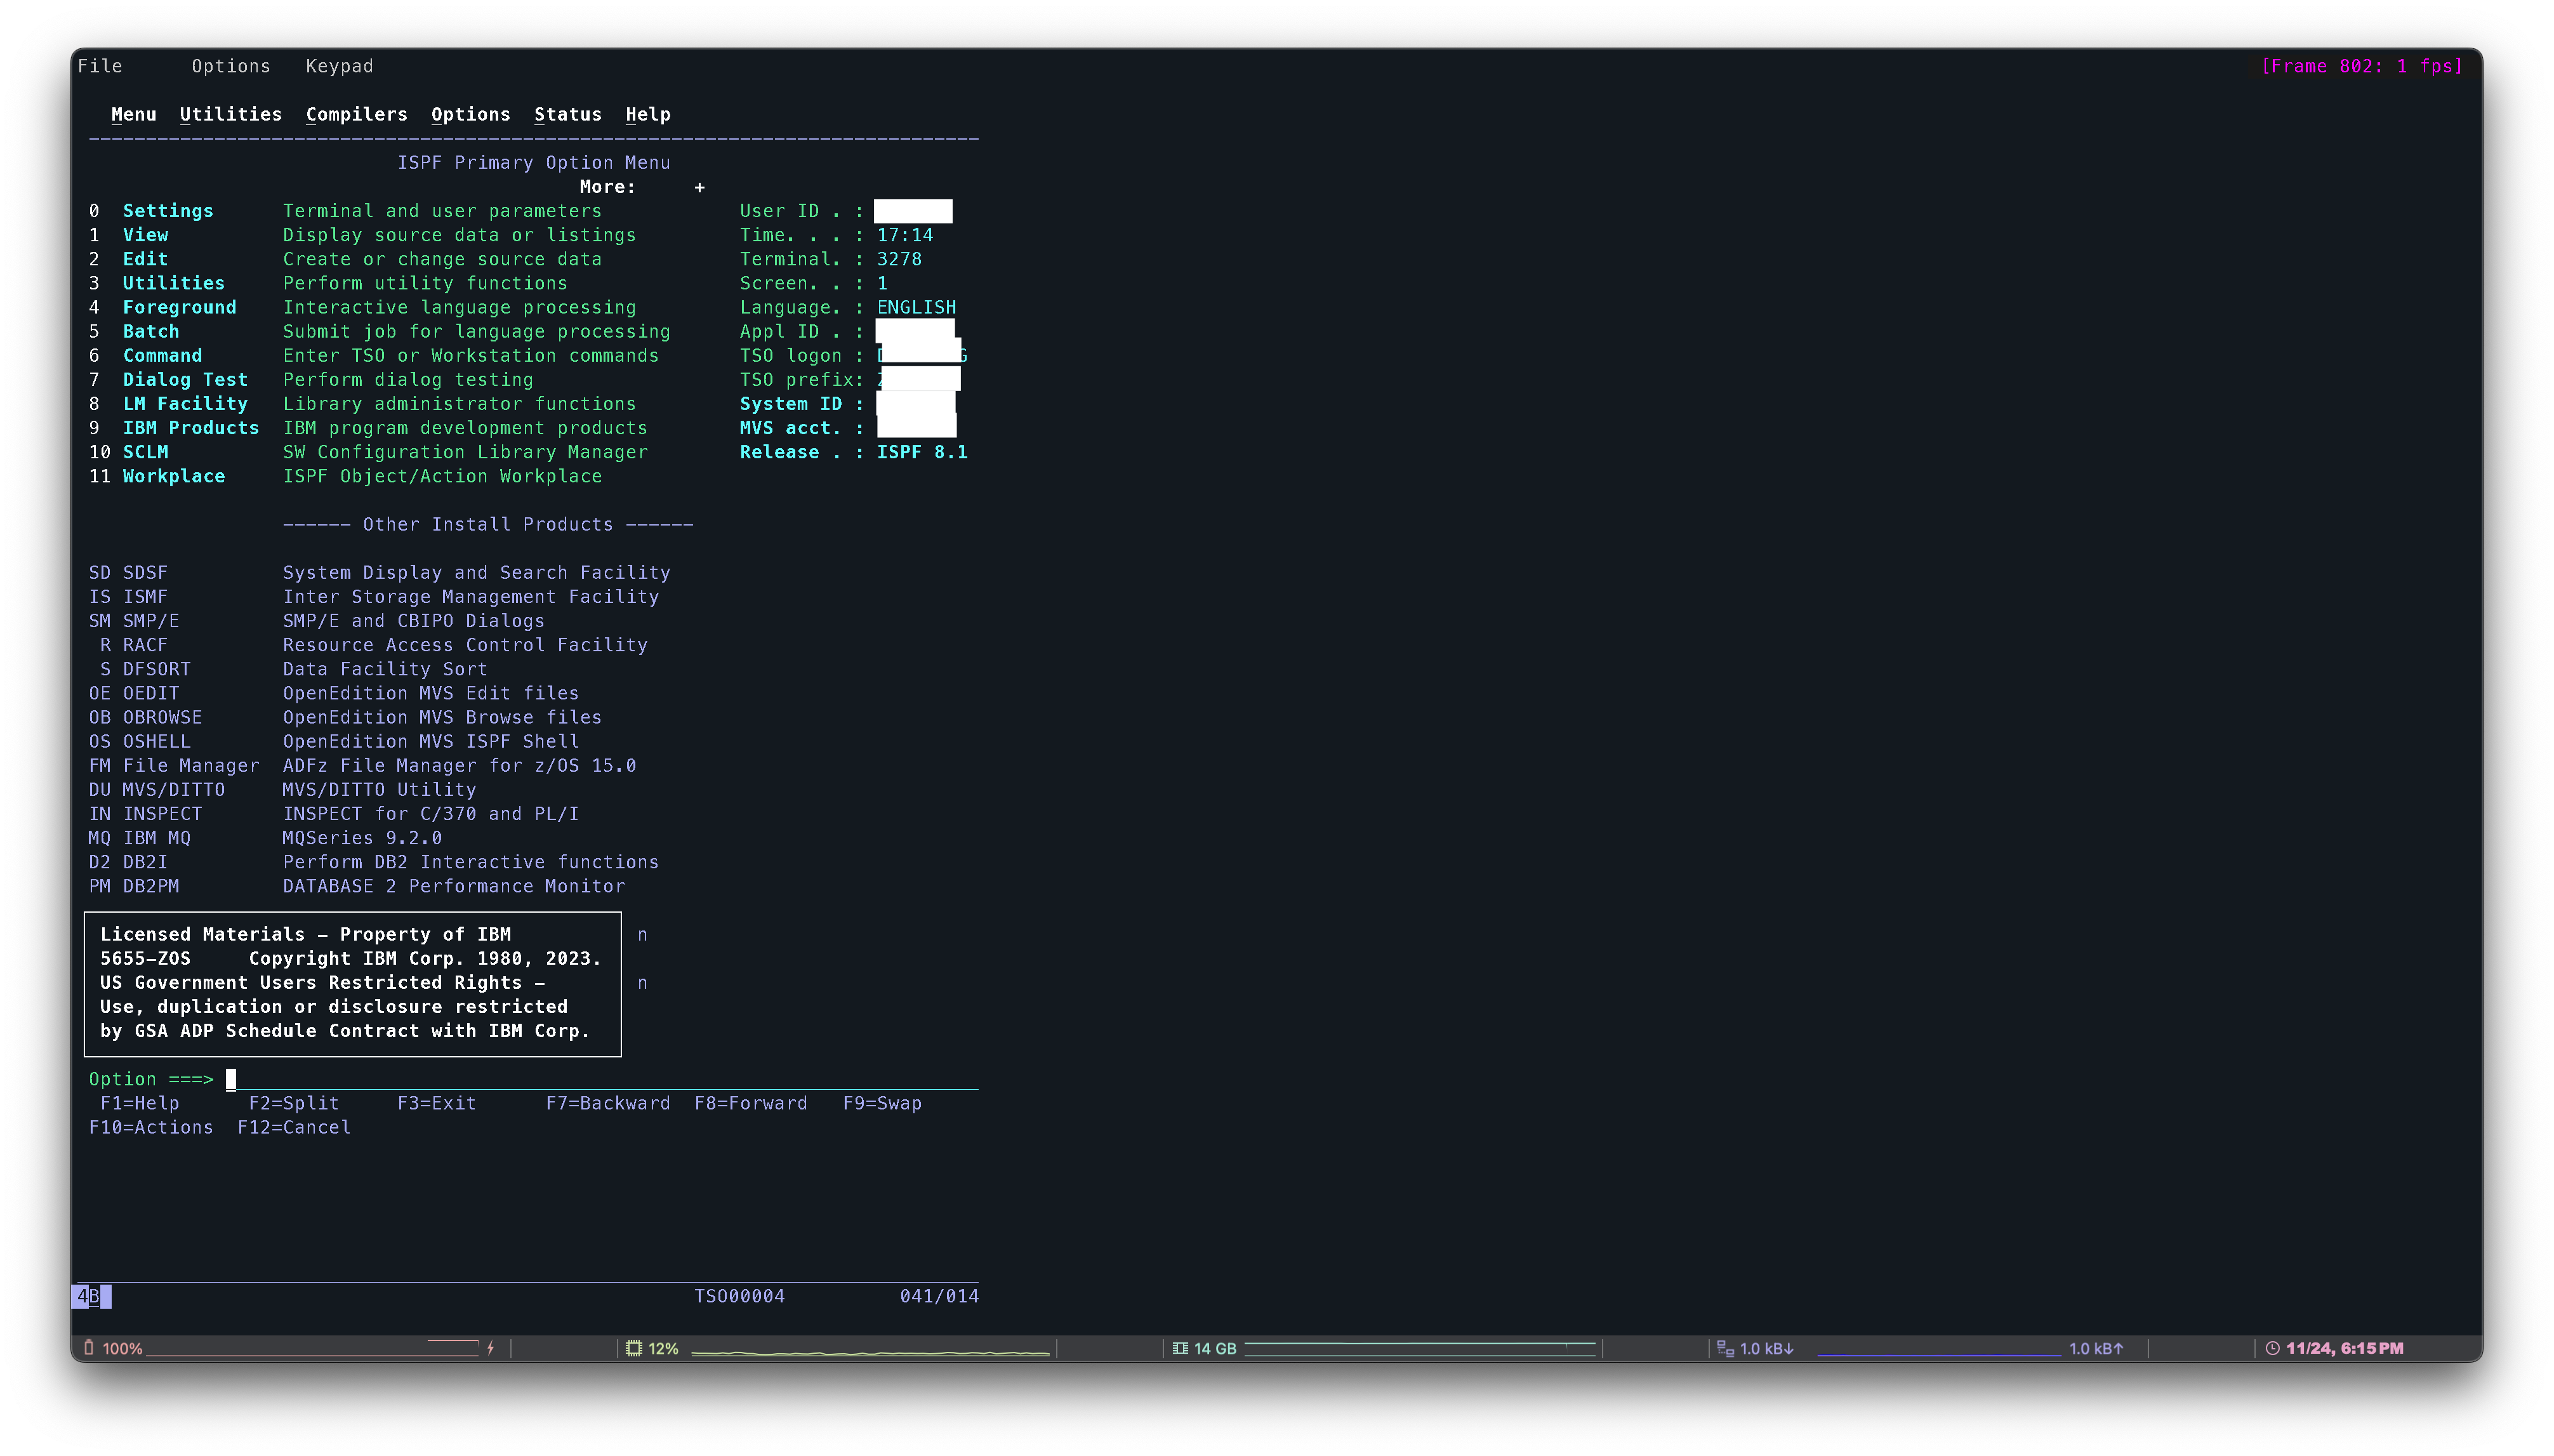2554x1456 pixels.
Task: Click the battery icon in status bar
Action: click(x=89, y=1348)
